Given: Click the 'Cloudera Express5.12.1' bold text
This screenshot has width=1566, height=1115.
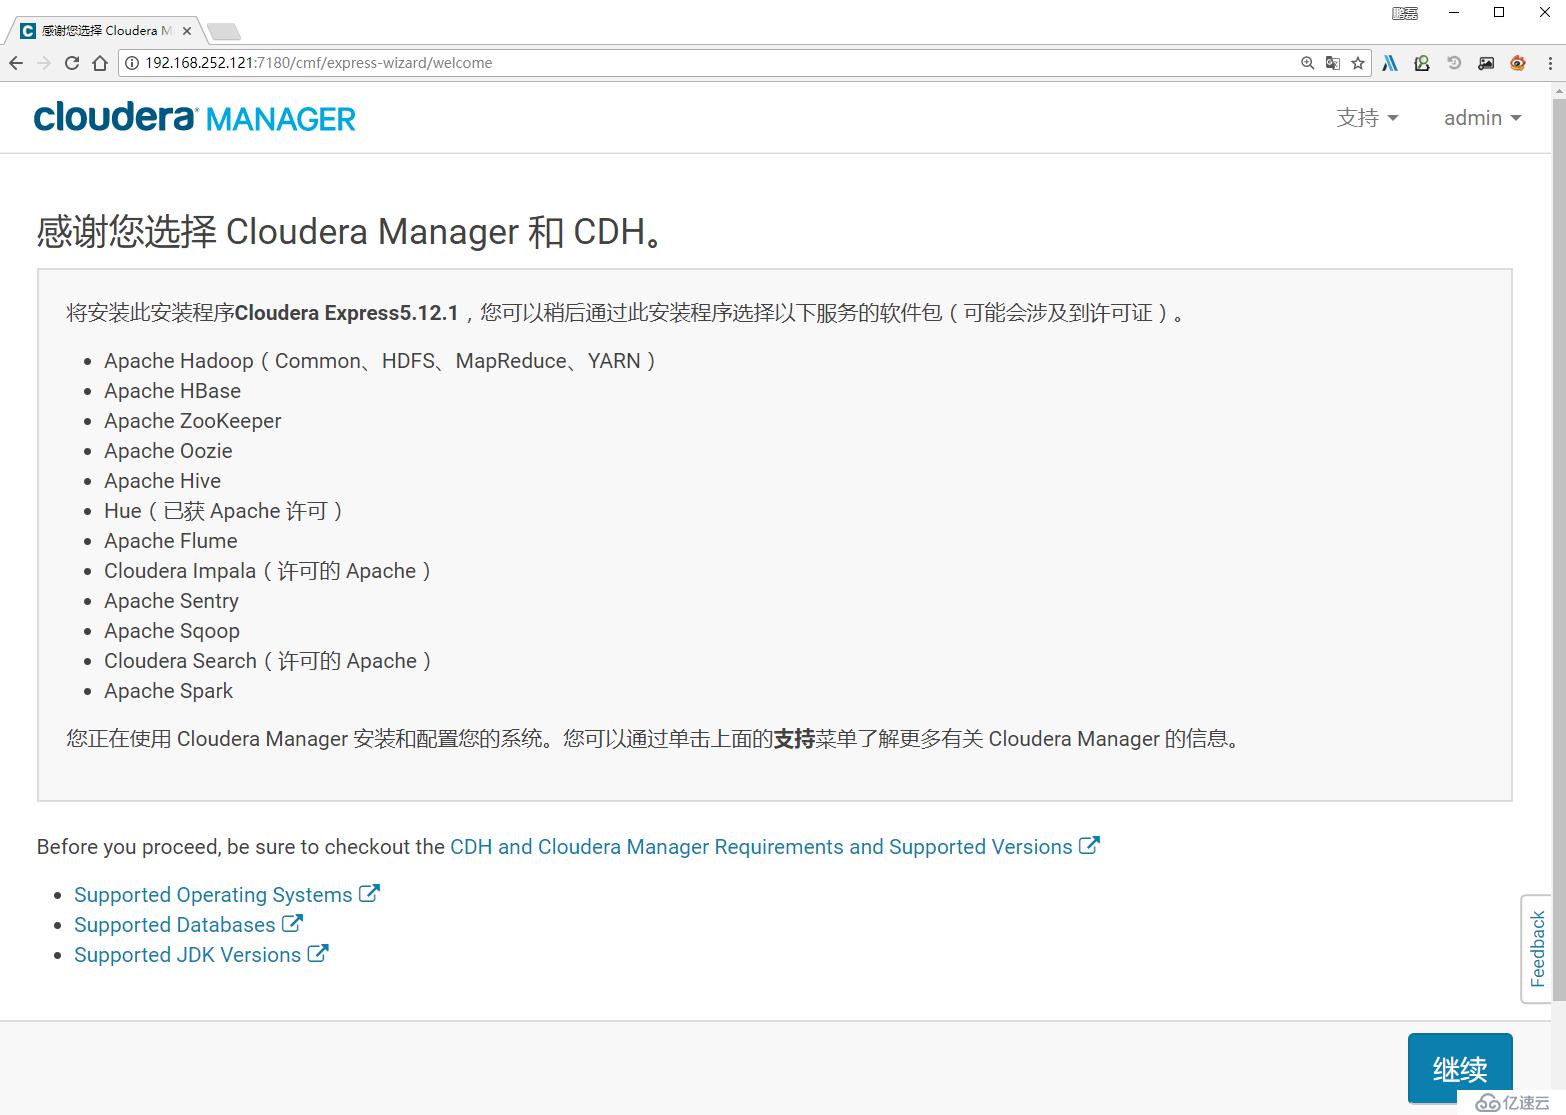Looking at the screenshot, I should [346, 313].
